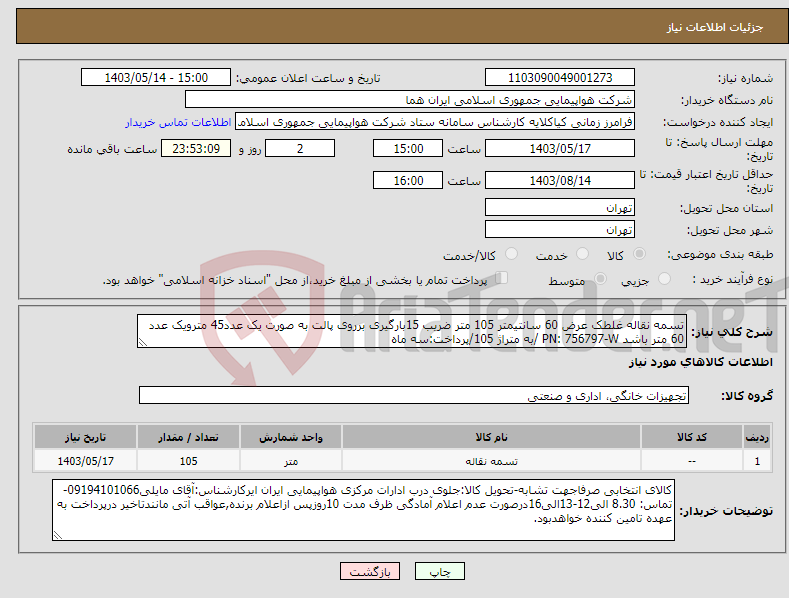789x598 pixels.
Task: Click the جزئیات اطلاعات نیاز header title
Action: pos(715,27)
